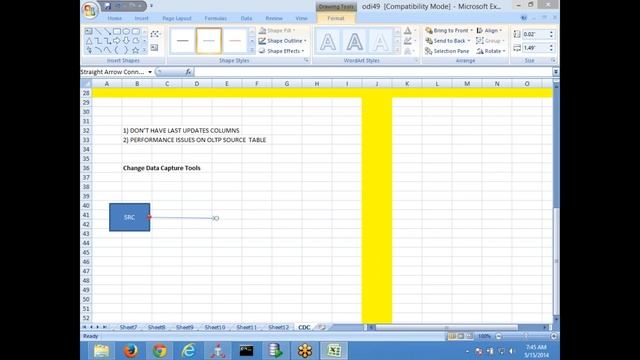Viewport: 640px width, 360px height.
Task: Expand the Insert Shapes gallery
Action: tap(144, 50)
